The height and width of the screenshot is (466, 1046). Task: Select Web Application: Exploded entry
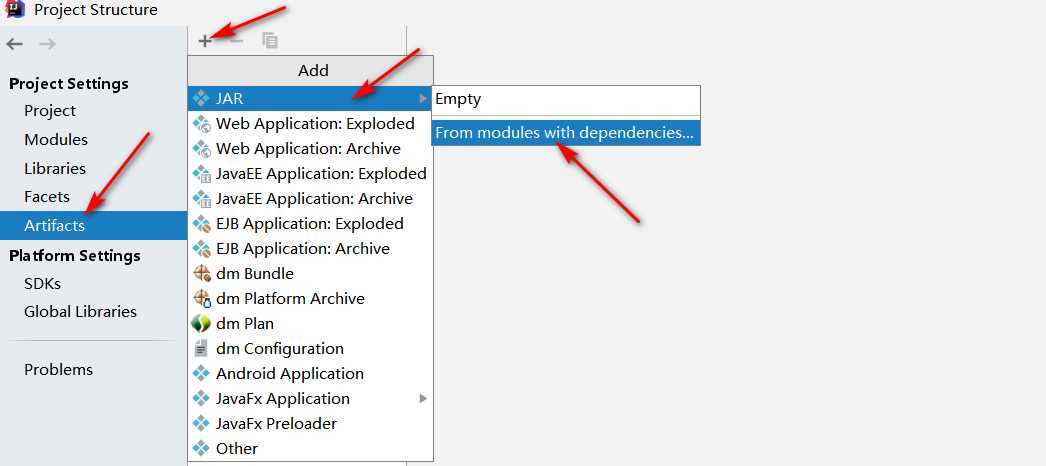(x=314, y=124)
